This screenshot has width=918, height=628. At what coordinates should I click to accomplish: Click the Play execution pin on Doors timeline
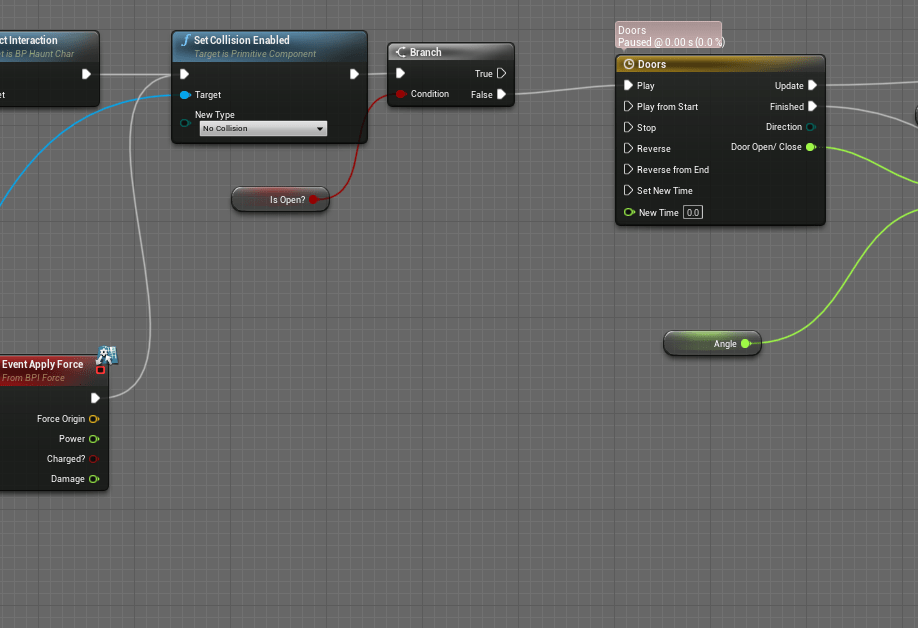(628, 86)
